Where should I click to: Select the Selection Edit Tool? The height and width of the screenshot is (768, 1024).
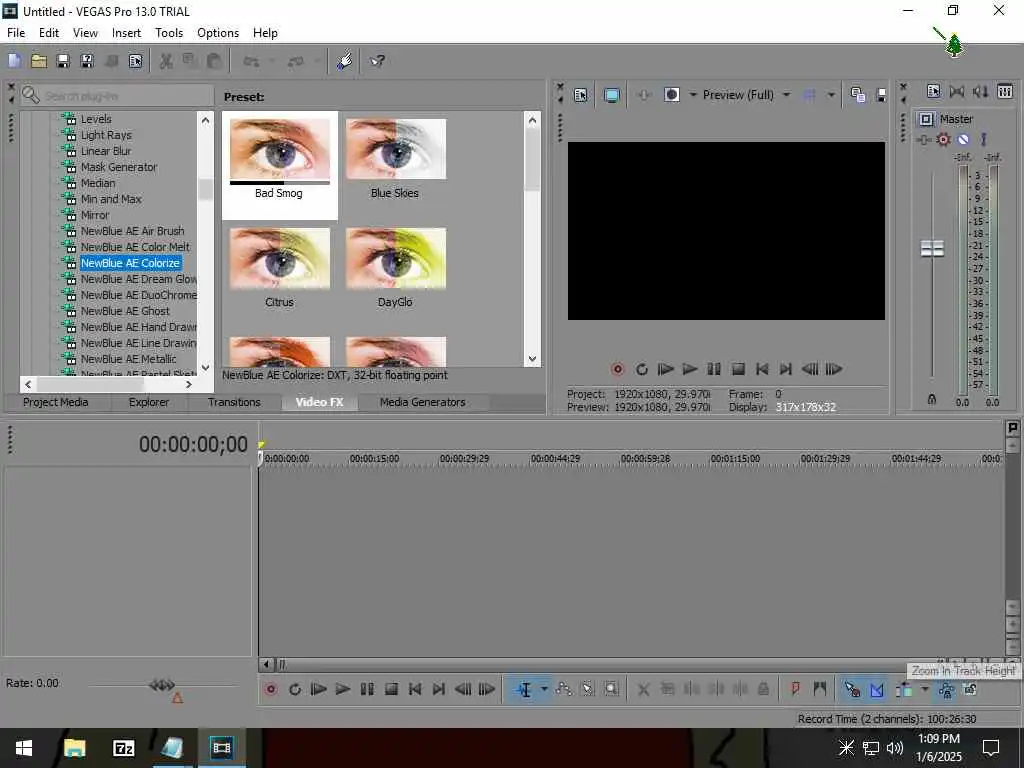pos(587,689)
